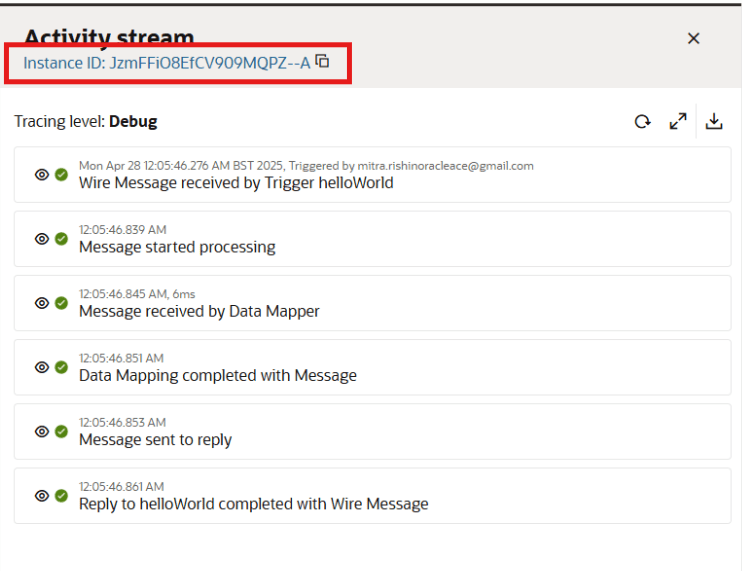Image resolution: width=742 pixels, height=571 pixels.
Task: Download the activity stream log
Action: pos(714,122)
